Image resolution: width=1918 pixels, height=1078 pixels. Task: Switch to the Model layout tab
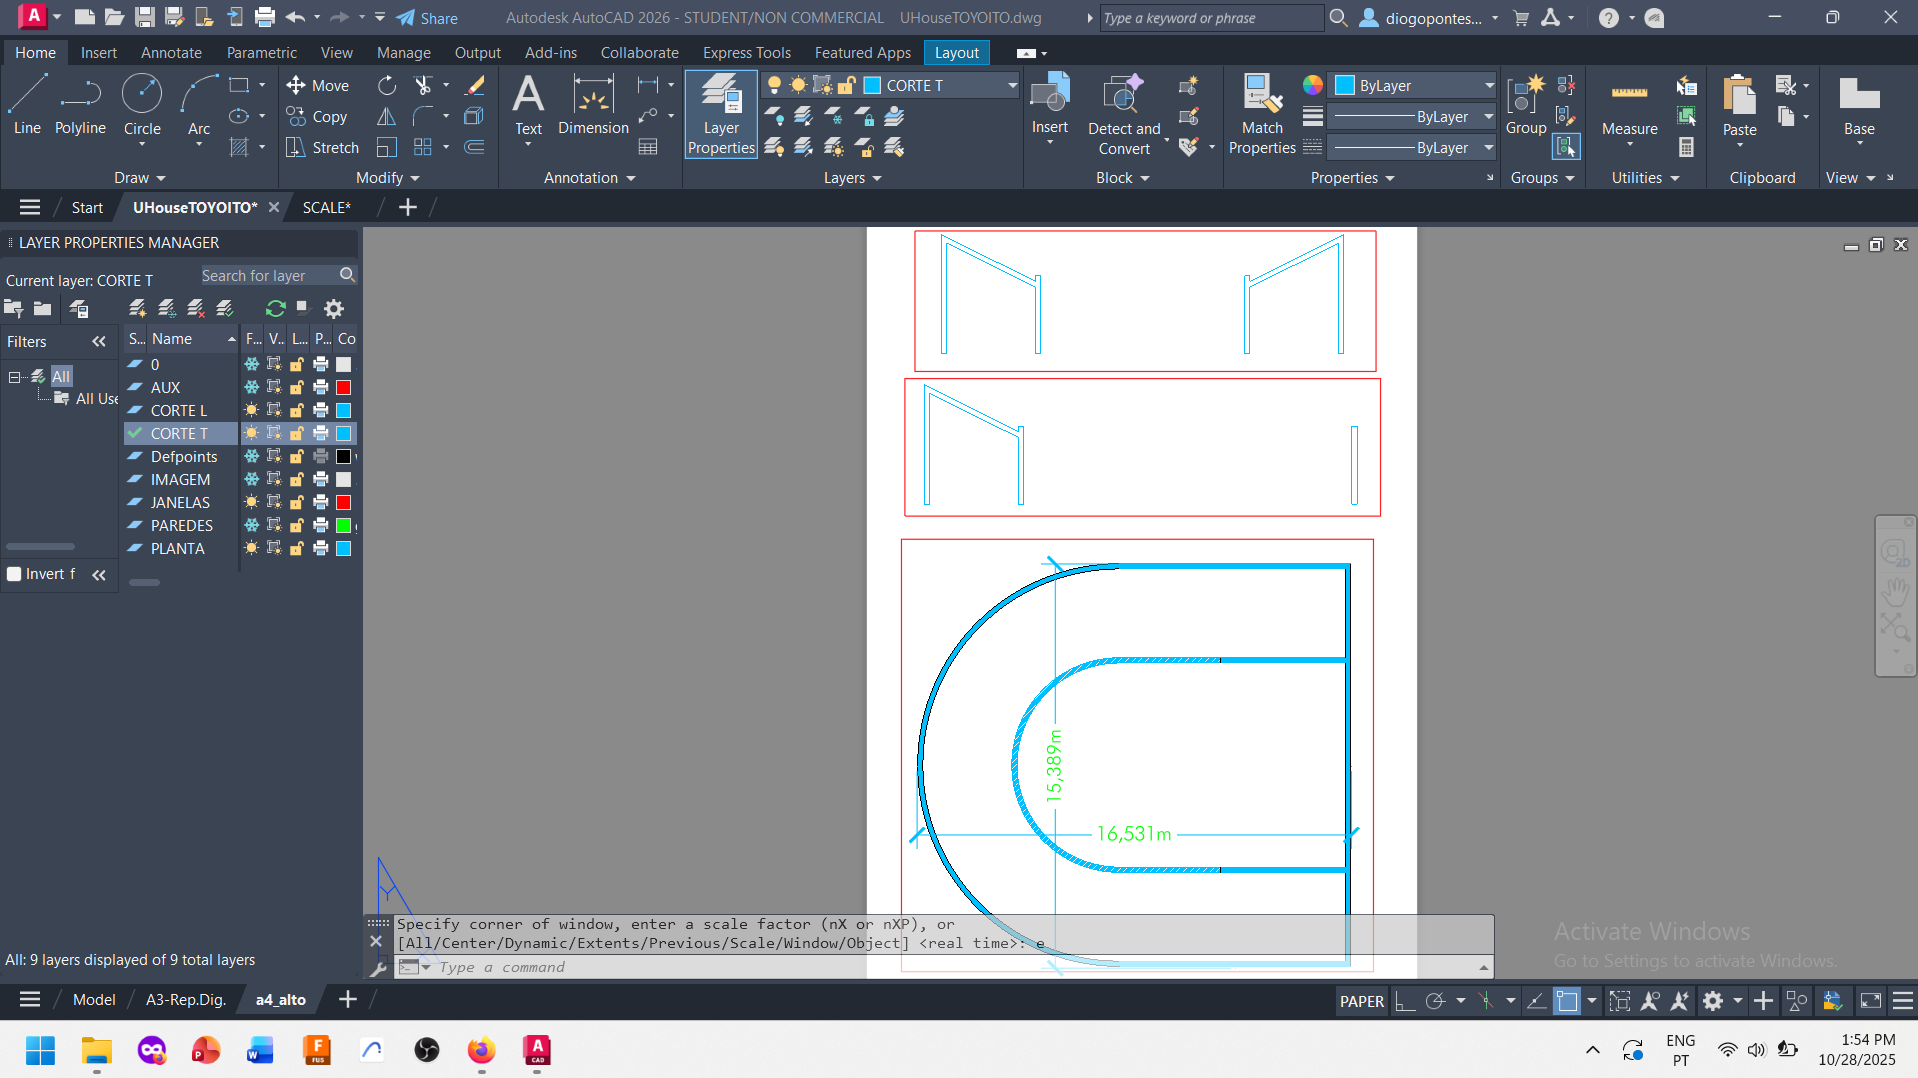[x=94, y=999]
